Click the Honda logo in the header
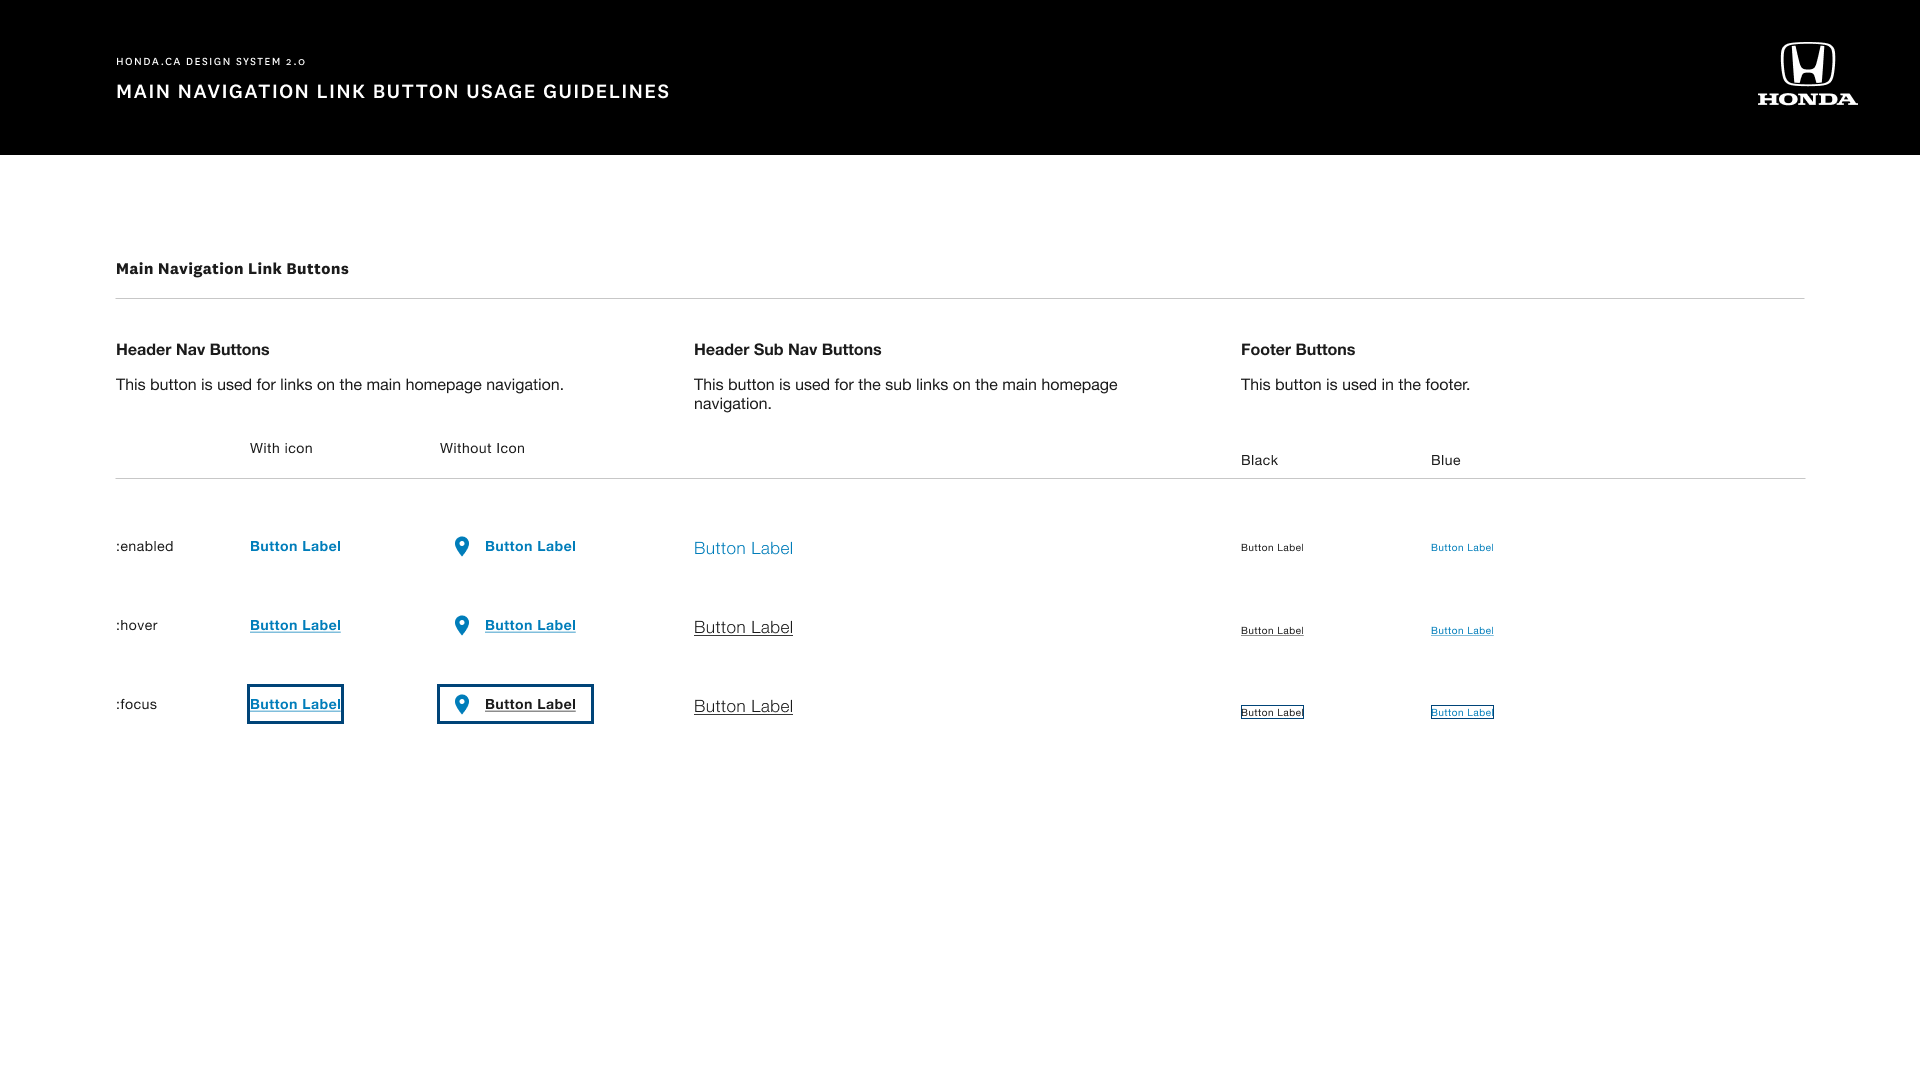 point(1808,74)
